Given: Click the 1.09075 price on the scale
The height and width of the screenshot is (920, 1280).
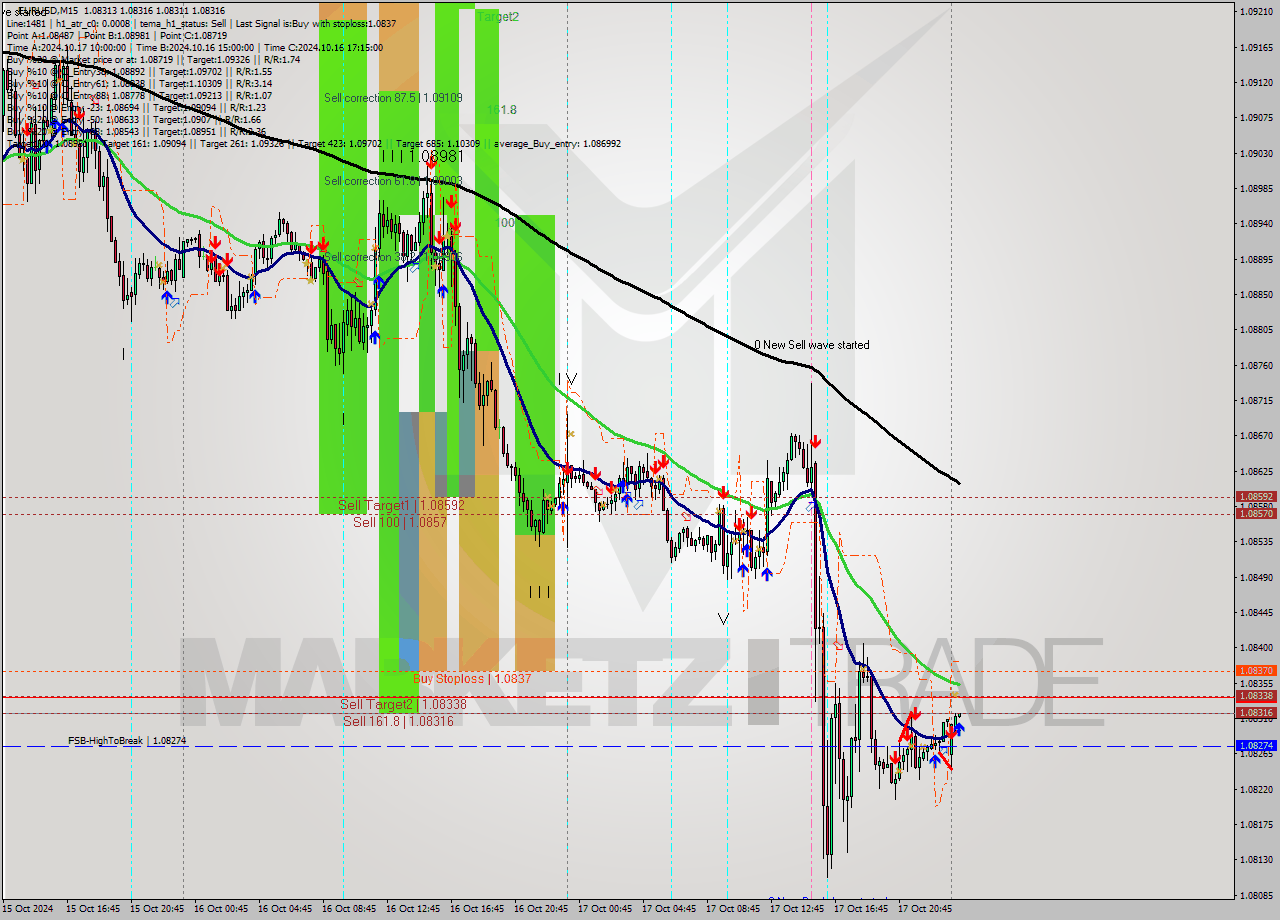Looking at the screenshot, I should [x=1256, y=118].
